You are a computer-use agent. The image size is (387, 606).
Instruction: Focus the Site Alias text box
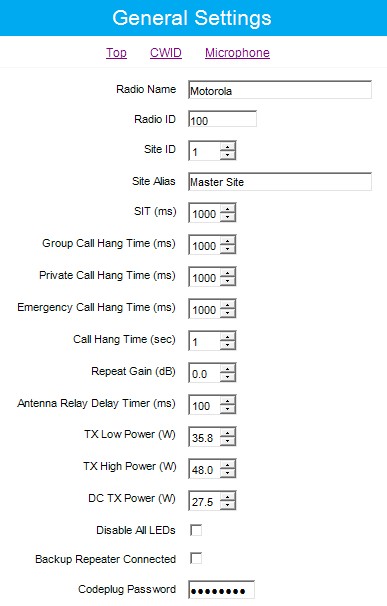click(x=280, y=181)
